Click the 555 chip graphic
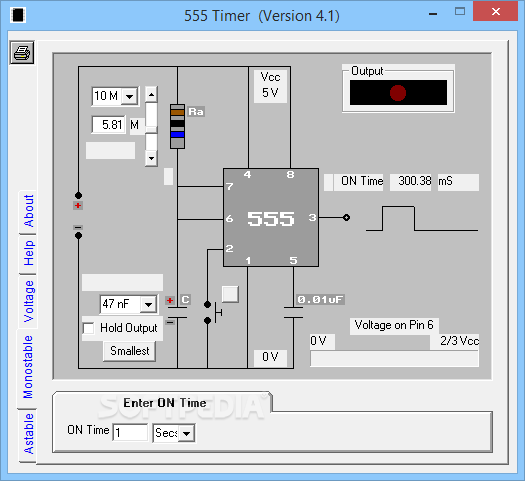 [x=271, y=218]
